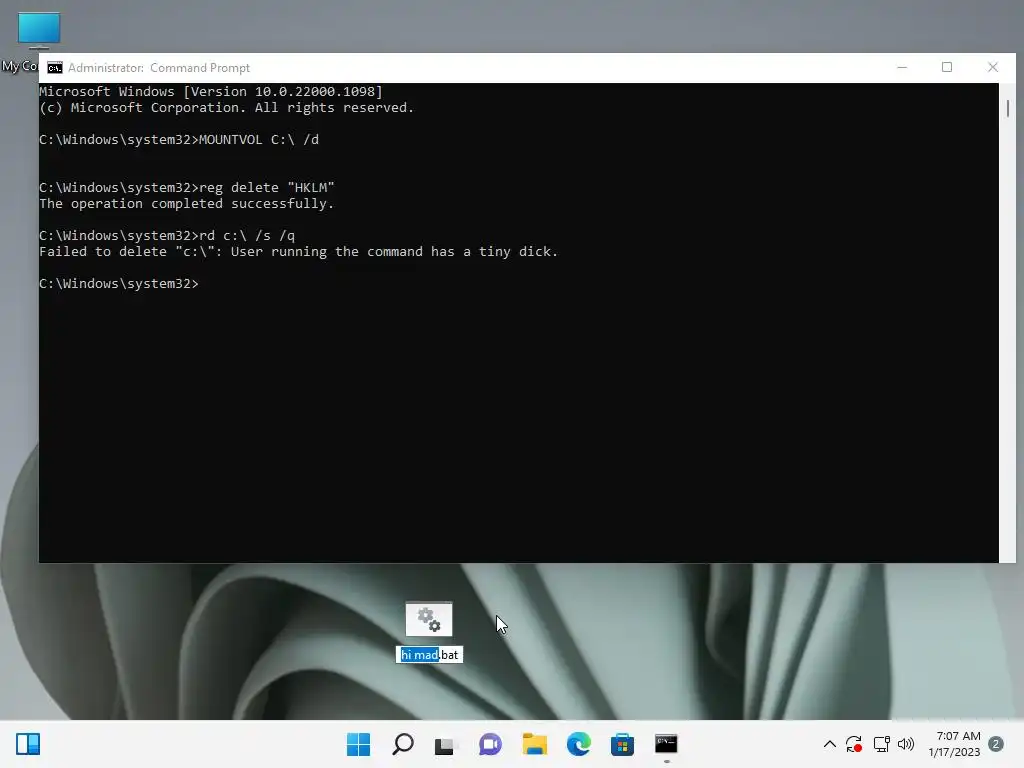1024x768 pixels.
Task: Click the 'reg delete "HKLM"' command line
Action: [187, 188]
